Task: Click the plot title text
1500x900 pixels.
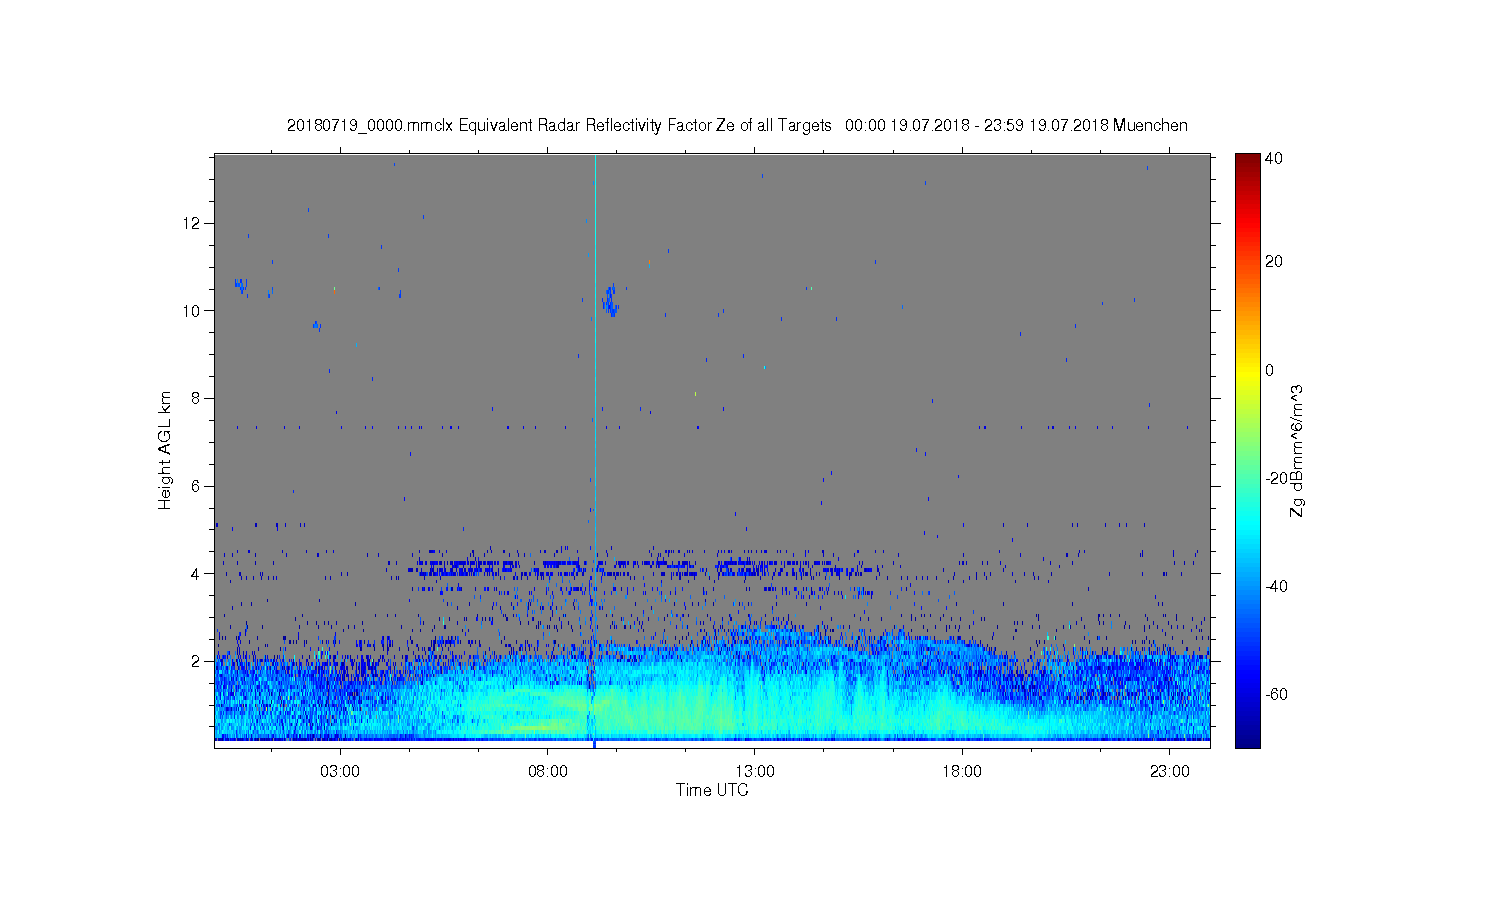Action: pos(737,125)
